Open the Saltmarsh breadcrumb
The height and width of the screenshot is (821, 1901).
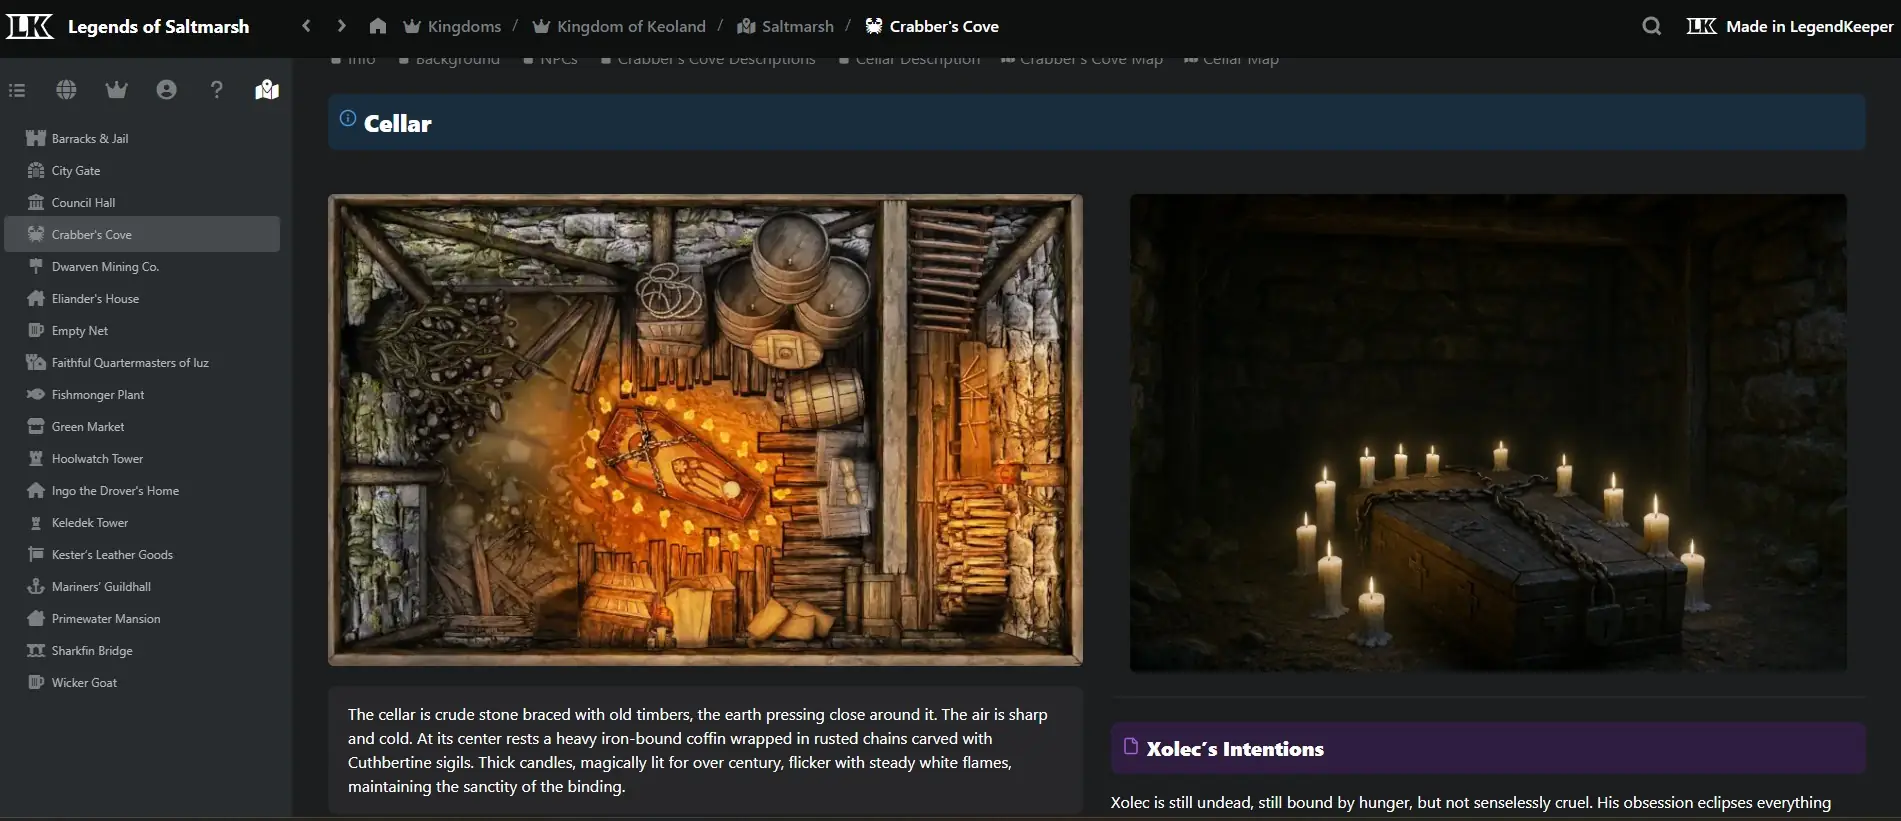(796, 26)
